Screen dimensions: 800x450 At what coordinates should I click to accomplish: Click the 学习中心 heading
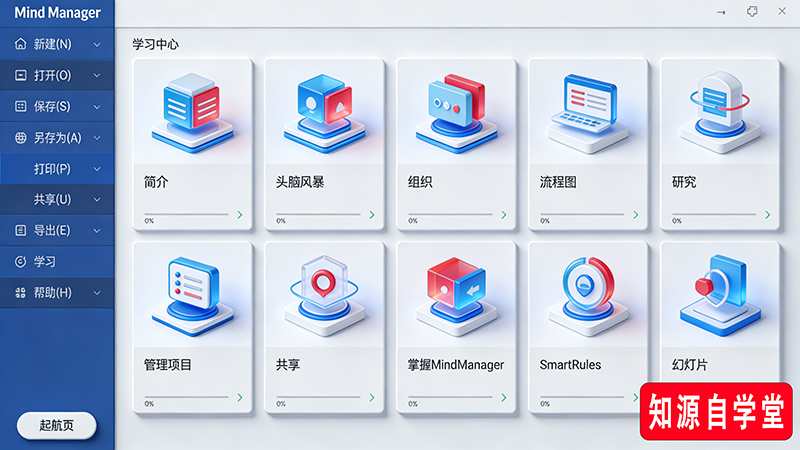(156, 44)
